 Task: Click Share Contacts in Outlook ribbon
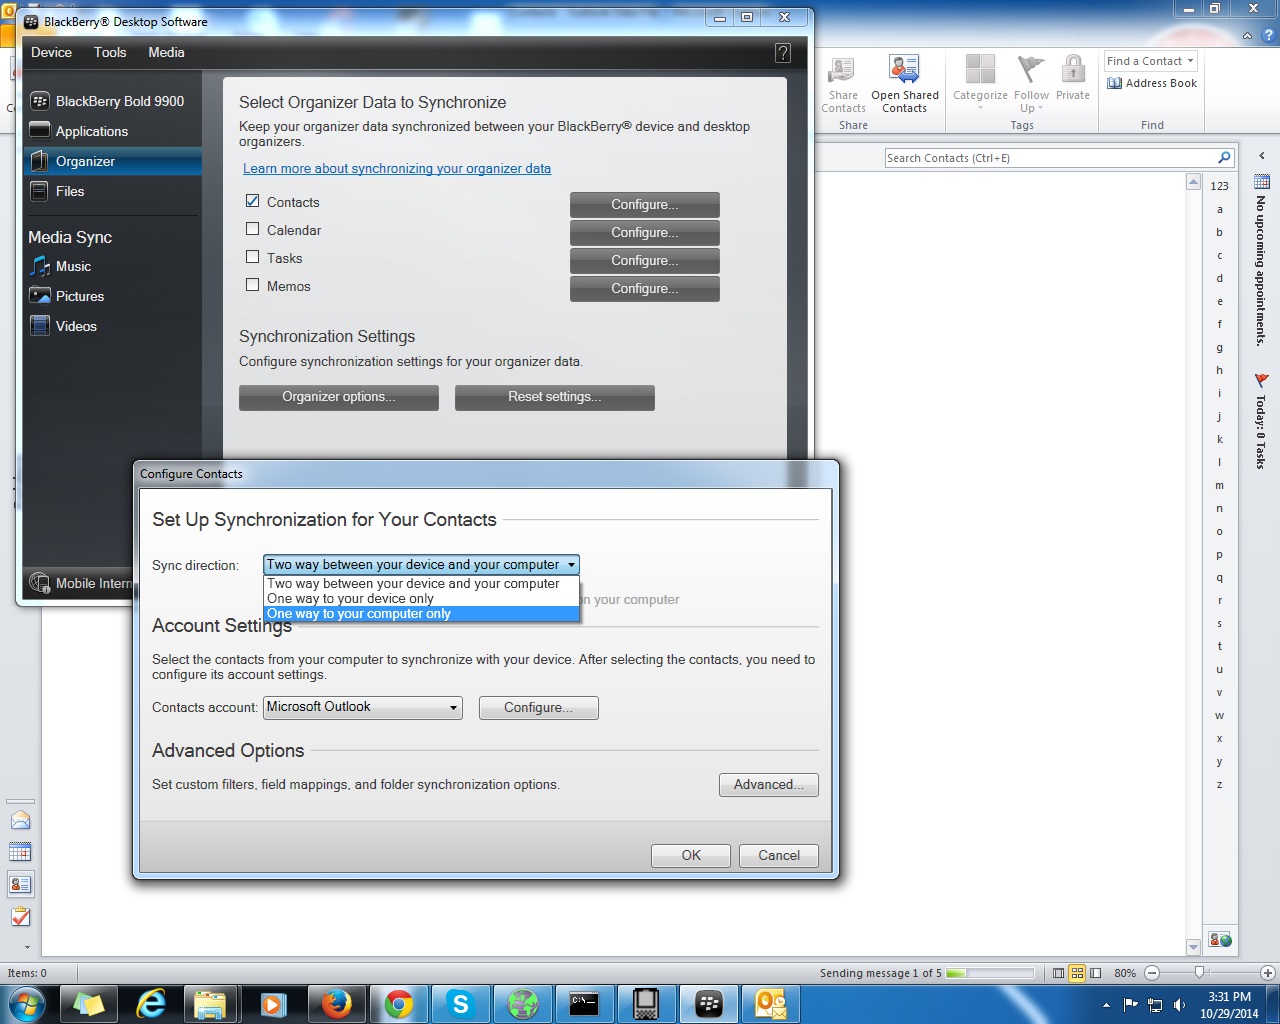tap(843, 85)
